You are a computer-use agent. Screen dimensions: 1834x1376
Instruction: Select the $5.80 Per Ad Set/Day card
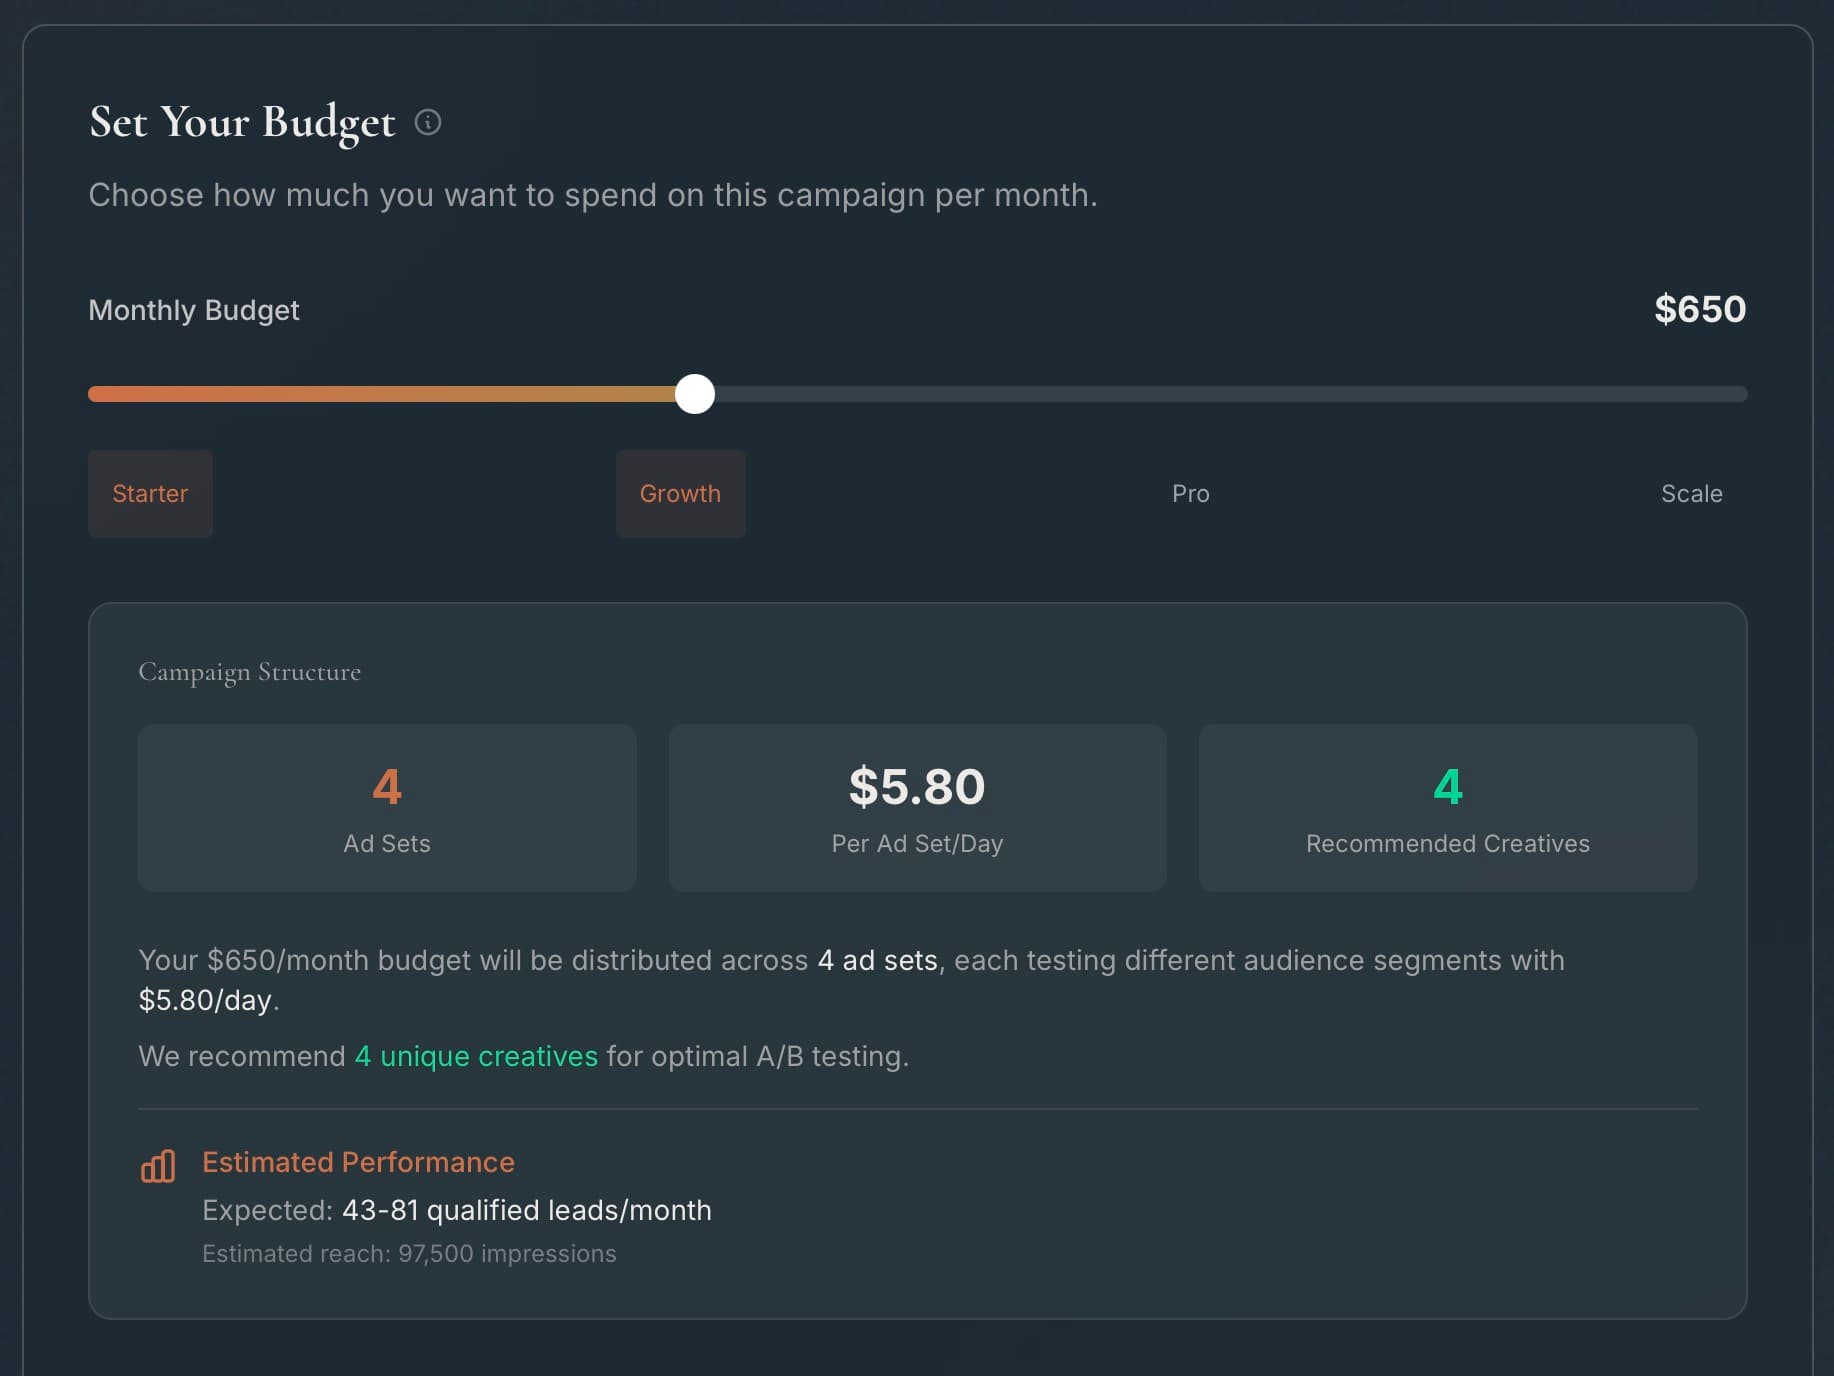[x=916, y=808]
